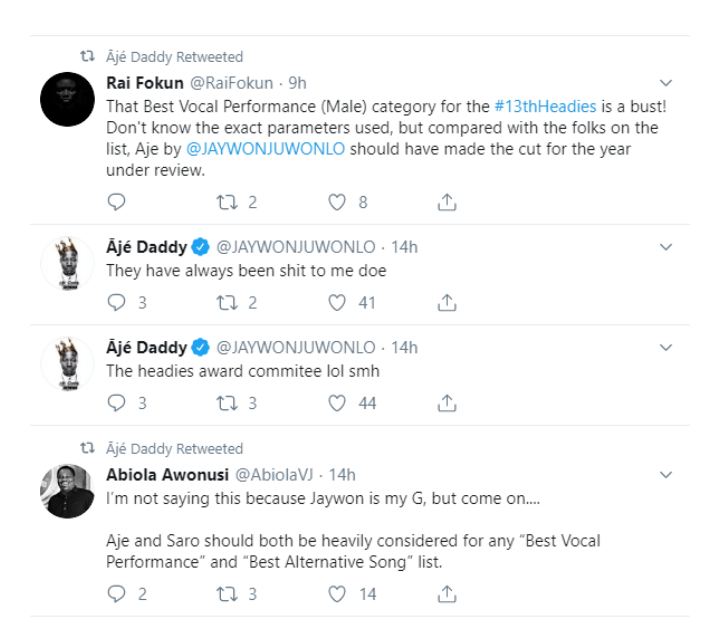Screen dimensions: 720x640
Task: Click Rai Fokun's profile avatar
Action: point(67,98)
